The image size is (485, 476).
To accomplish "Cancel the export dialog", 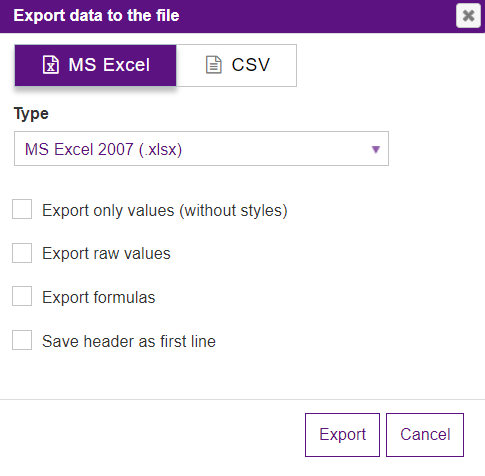I will 425,435.
